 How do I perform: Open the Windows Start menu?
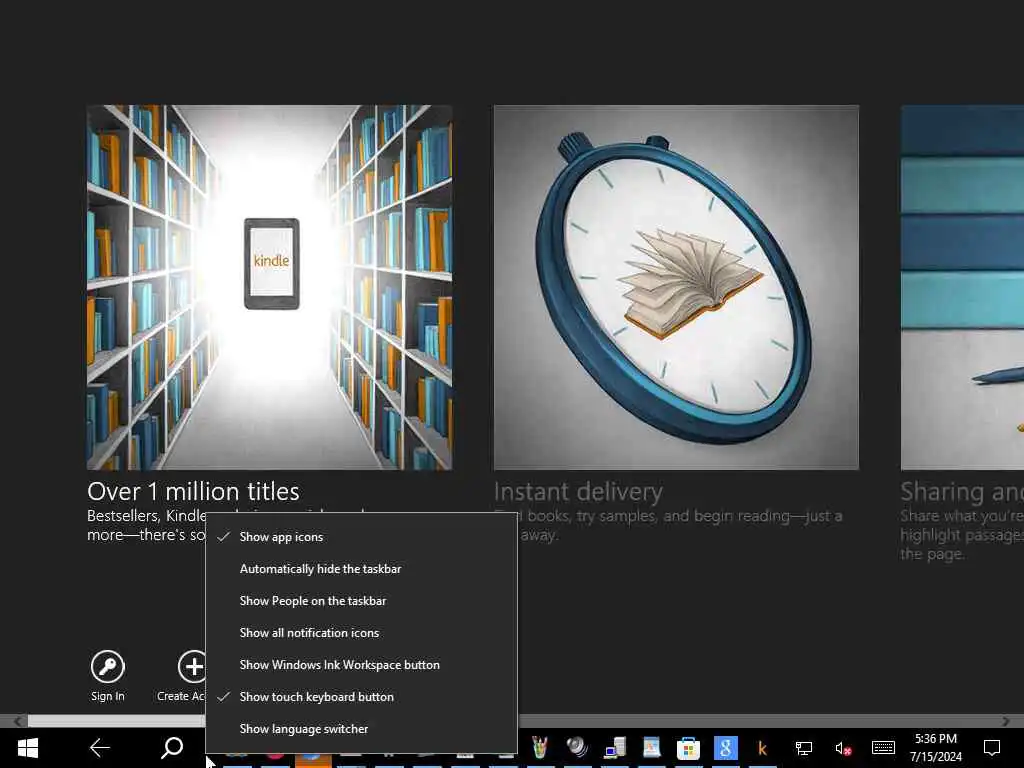[27, 748]
